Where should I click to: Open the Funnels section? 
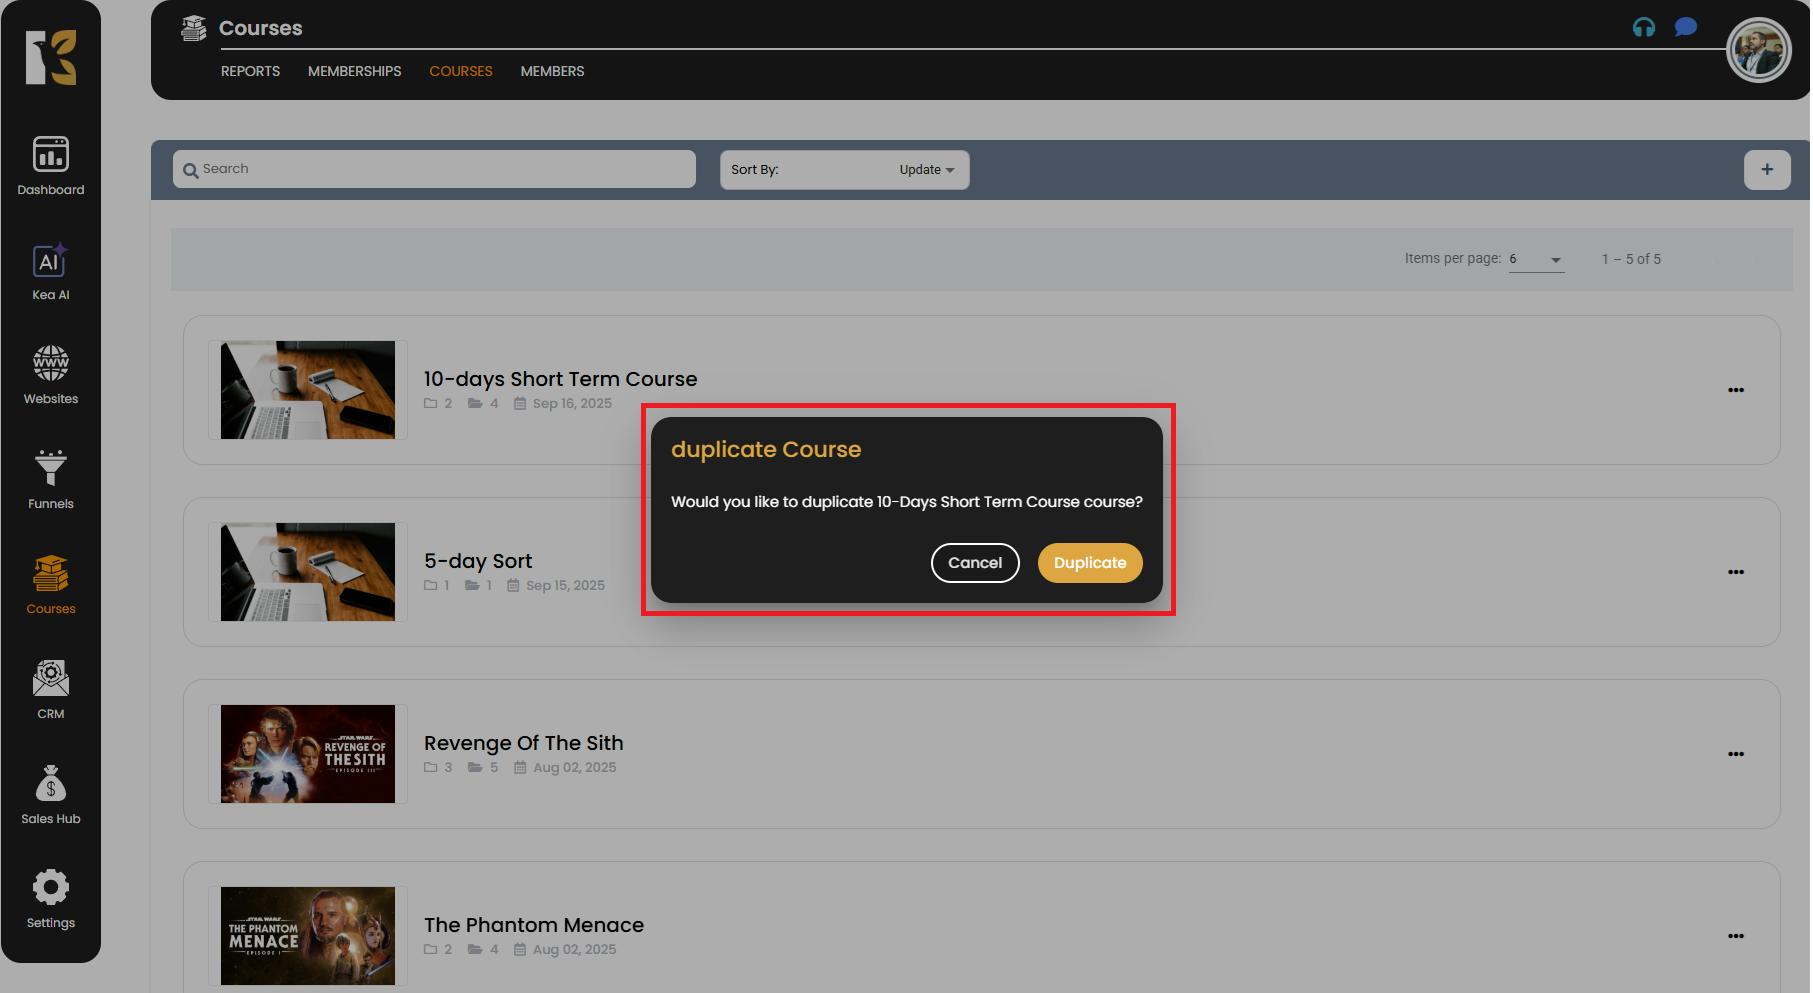(x=51, y=480)
